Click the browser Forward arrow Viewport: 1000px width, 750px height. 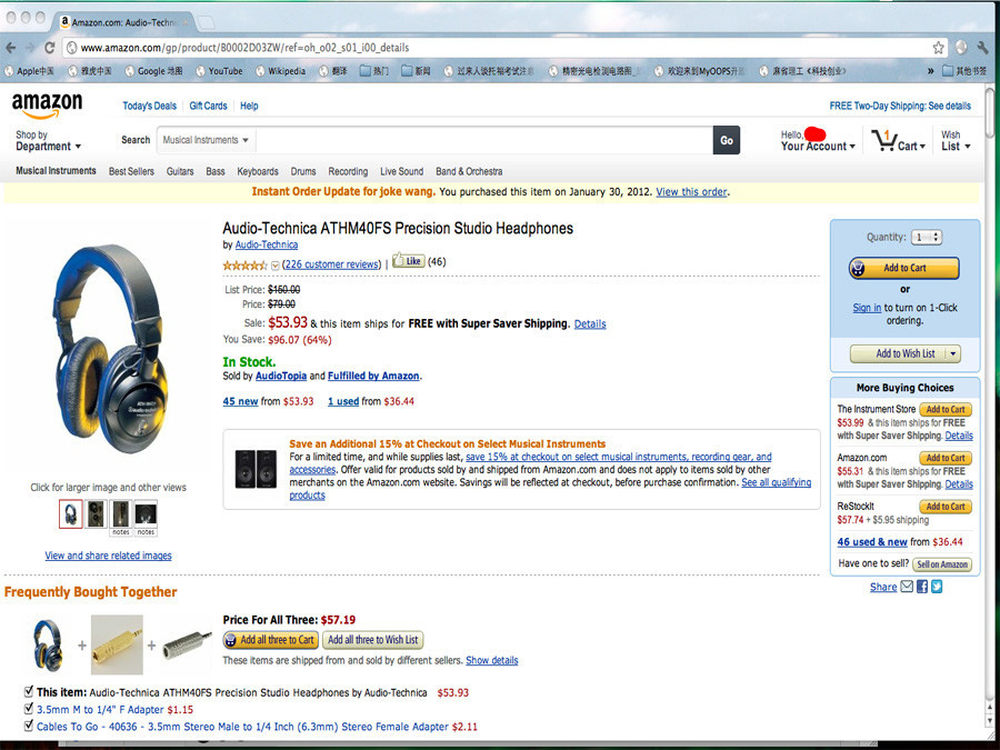click(x=30, y=48)
